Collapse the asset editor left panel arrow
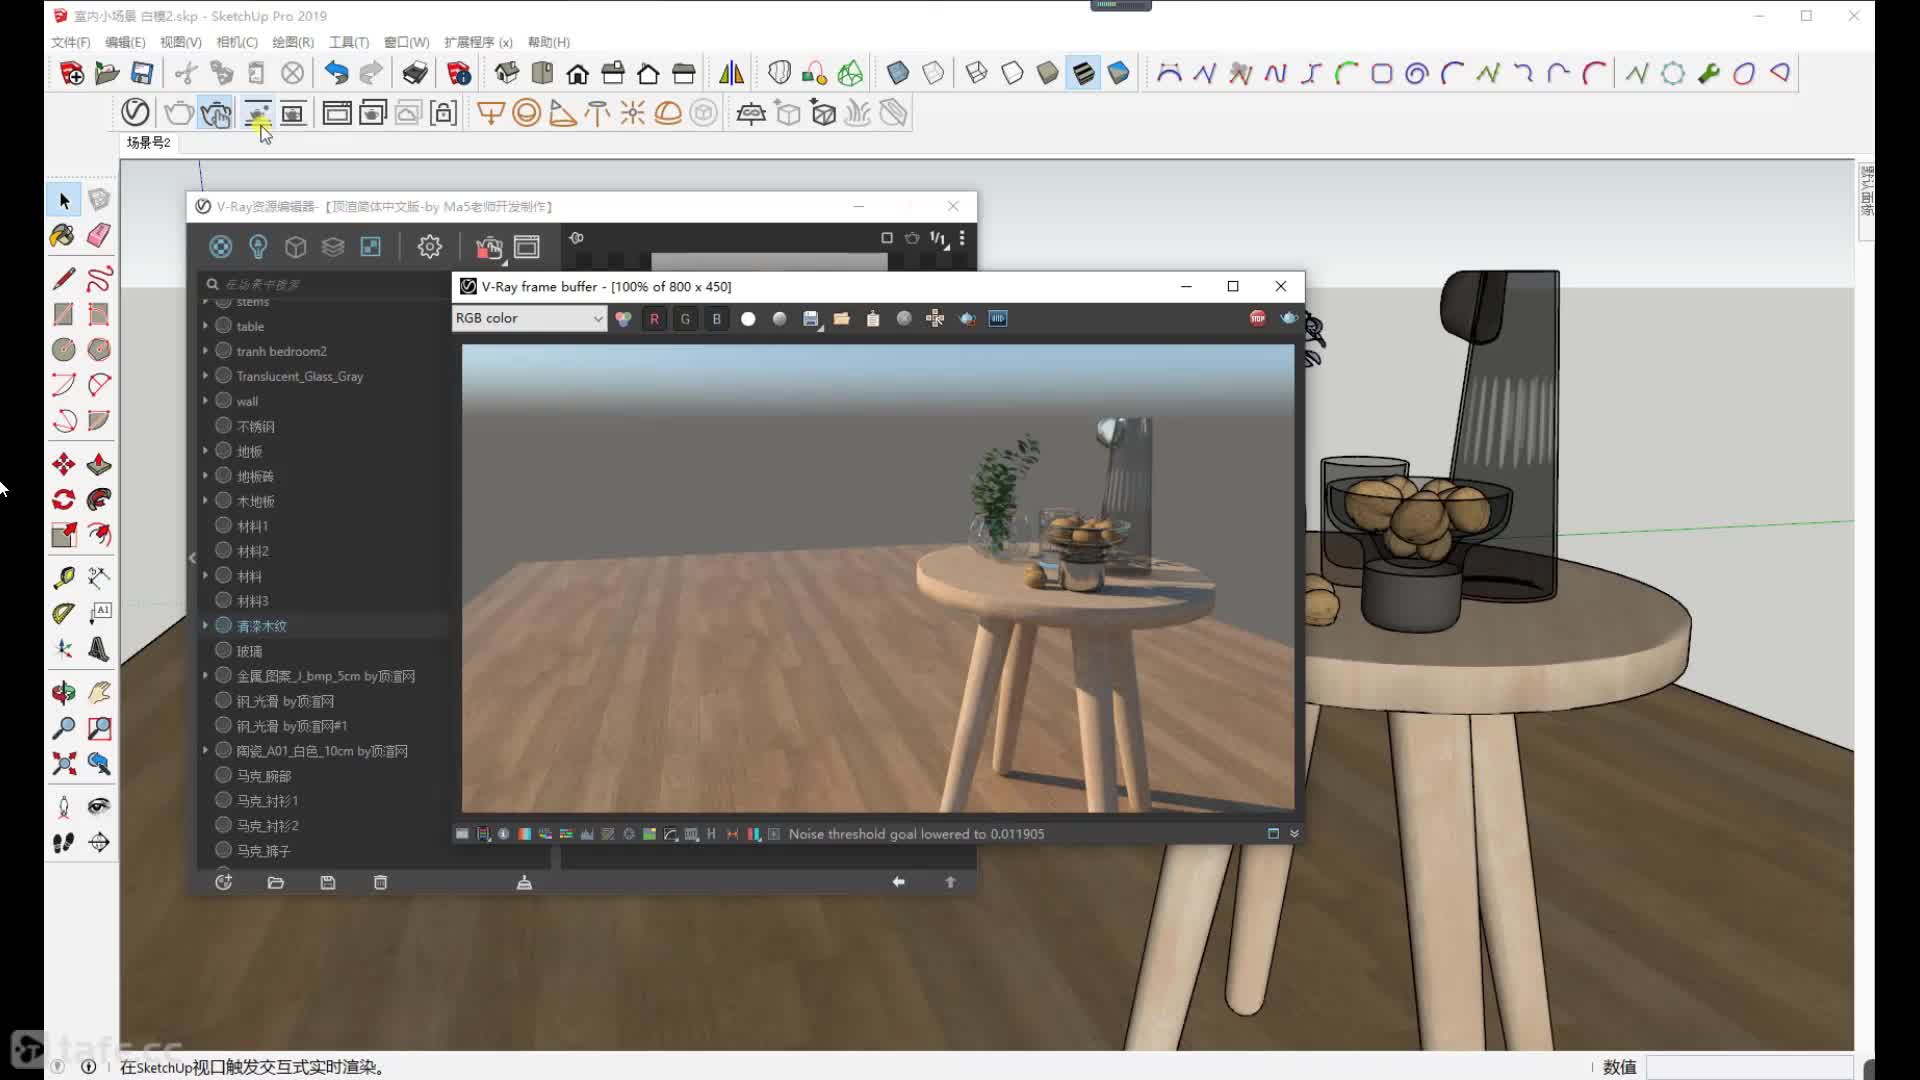This screenshot has width=1920, height=1080. (192, 558)
